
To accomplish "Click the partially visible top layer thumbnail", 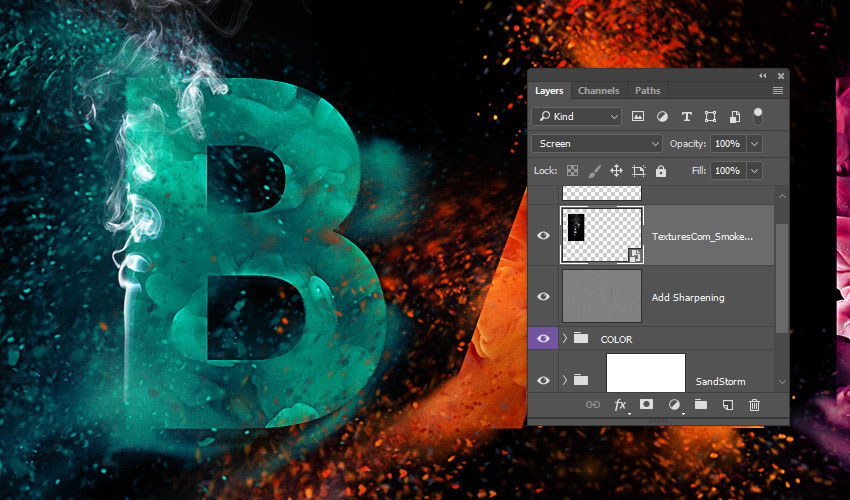I will [602, 193].
